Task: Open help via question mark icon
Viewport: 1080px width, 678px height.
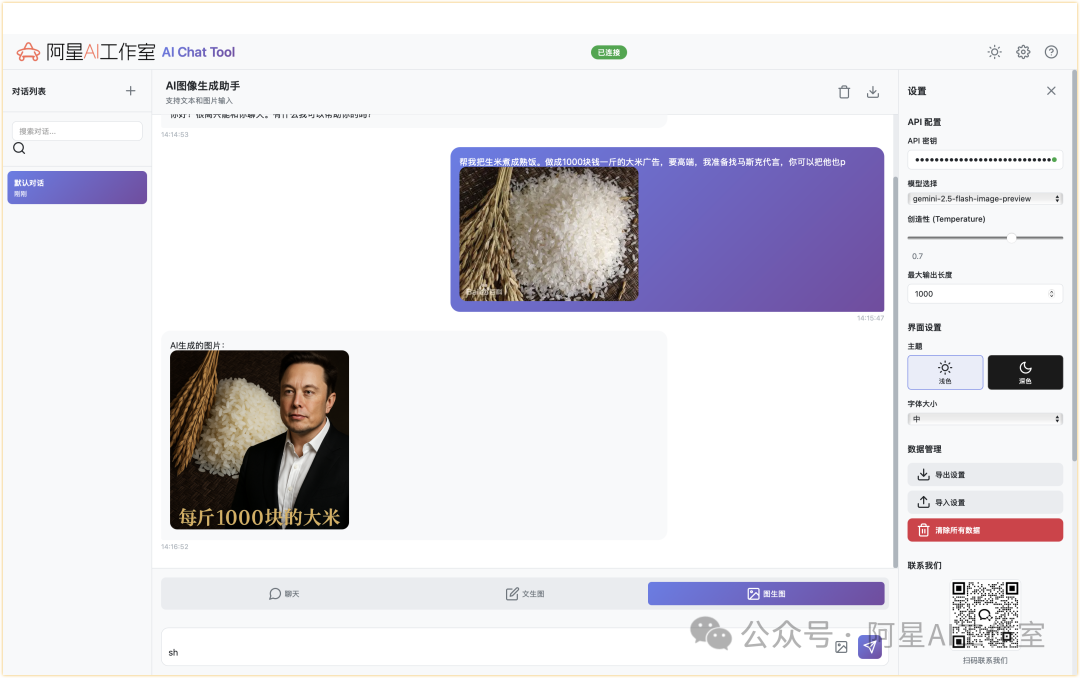Action: (1051, 52)
